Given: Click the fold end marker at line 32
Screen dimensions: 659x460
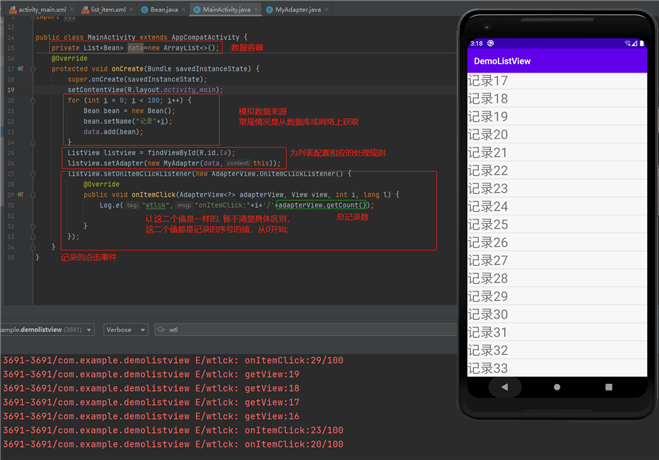Looking at the screenshot, I should pos(33,226).
